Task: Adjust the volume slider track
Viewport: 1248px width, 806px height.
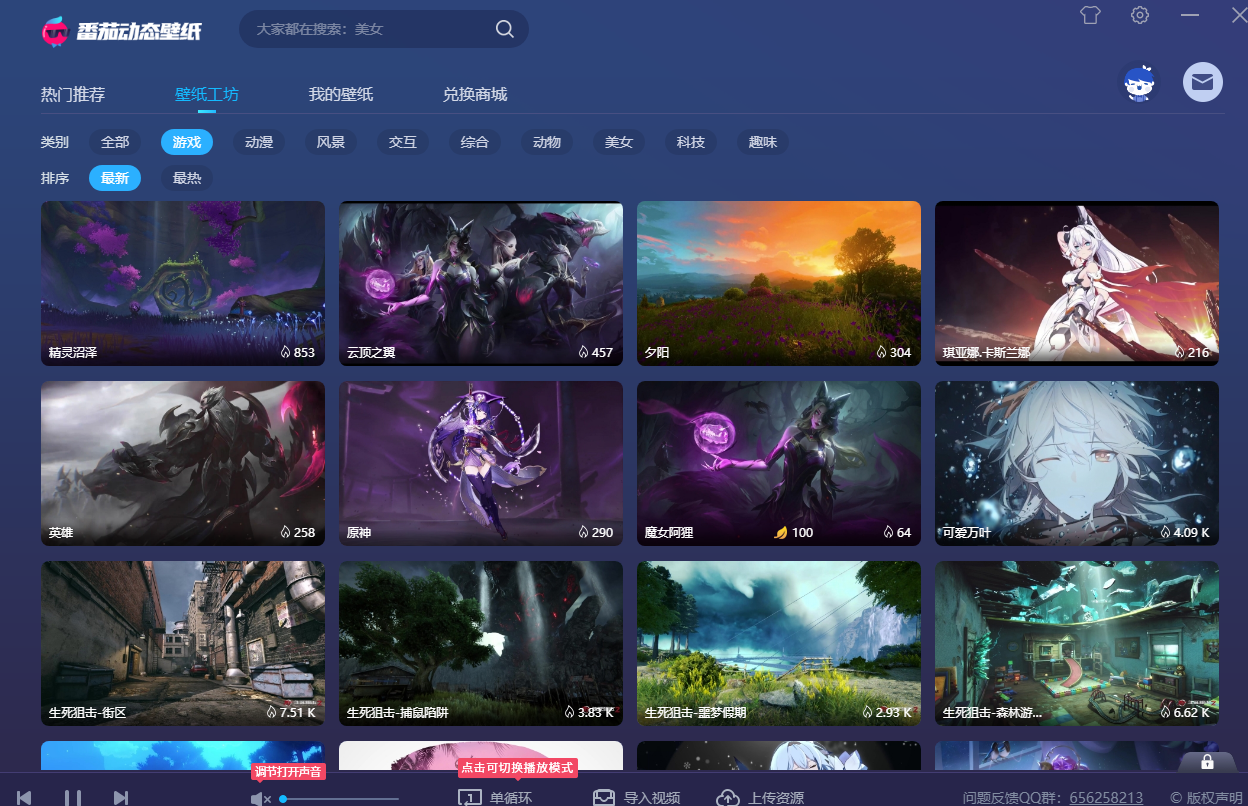Action: [340, 799]
